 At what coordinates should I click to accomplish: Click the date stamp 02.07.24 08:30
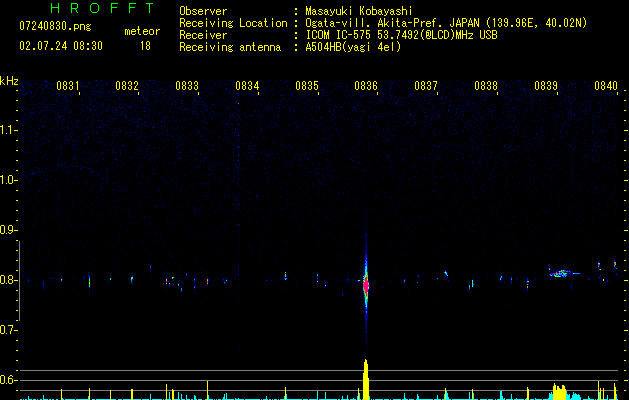click(61, 46)
